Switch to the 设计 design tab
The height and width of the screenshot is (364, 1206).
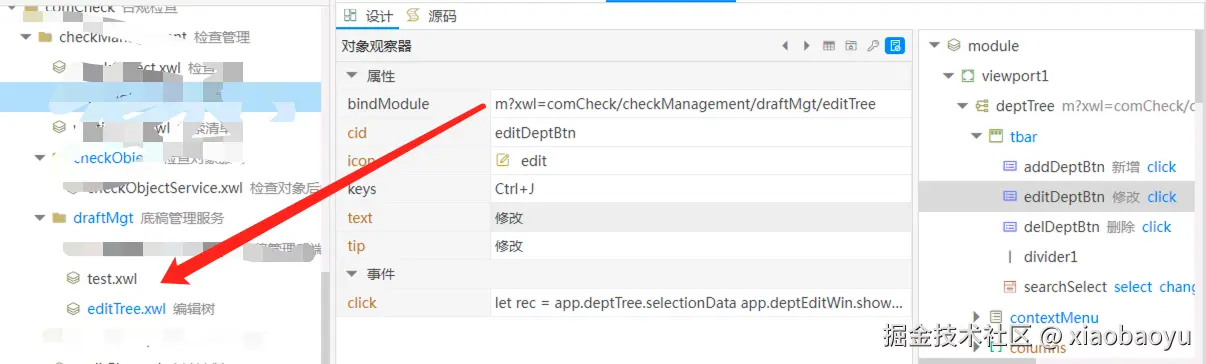pyautogui.click(x=367, y=16)
